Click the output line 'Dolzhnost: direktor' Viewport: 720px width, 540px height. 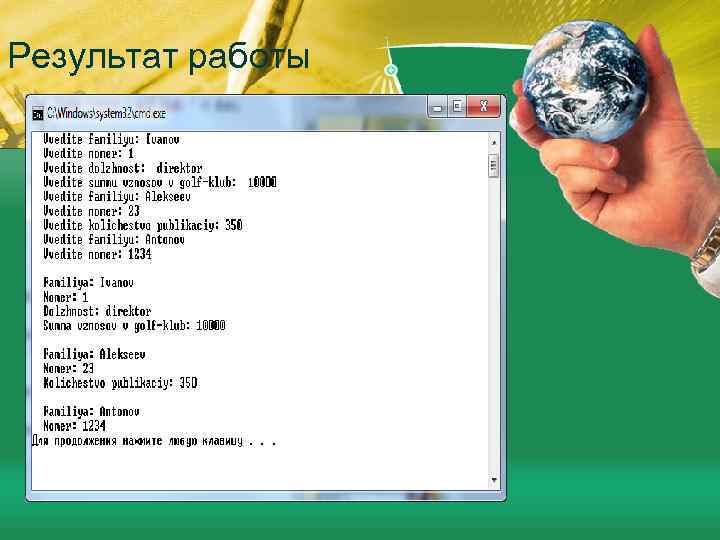pos(97,311)
